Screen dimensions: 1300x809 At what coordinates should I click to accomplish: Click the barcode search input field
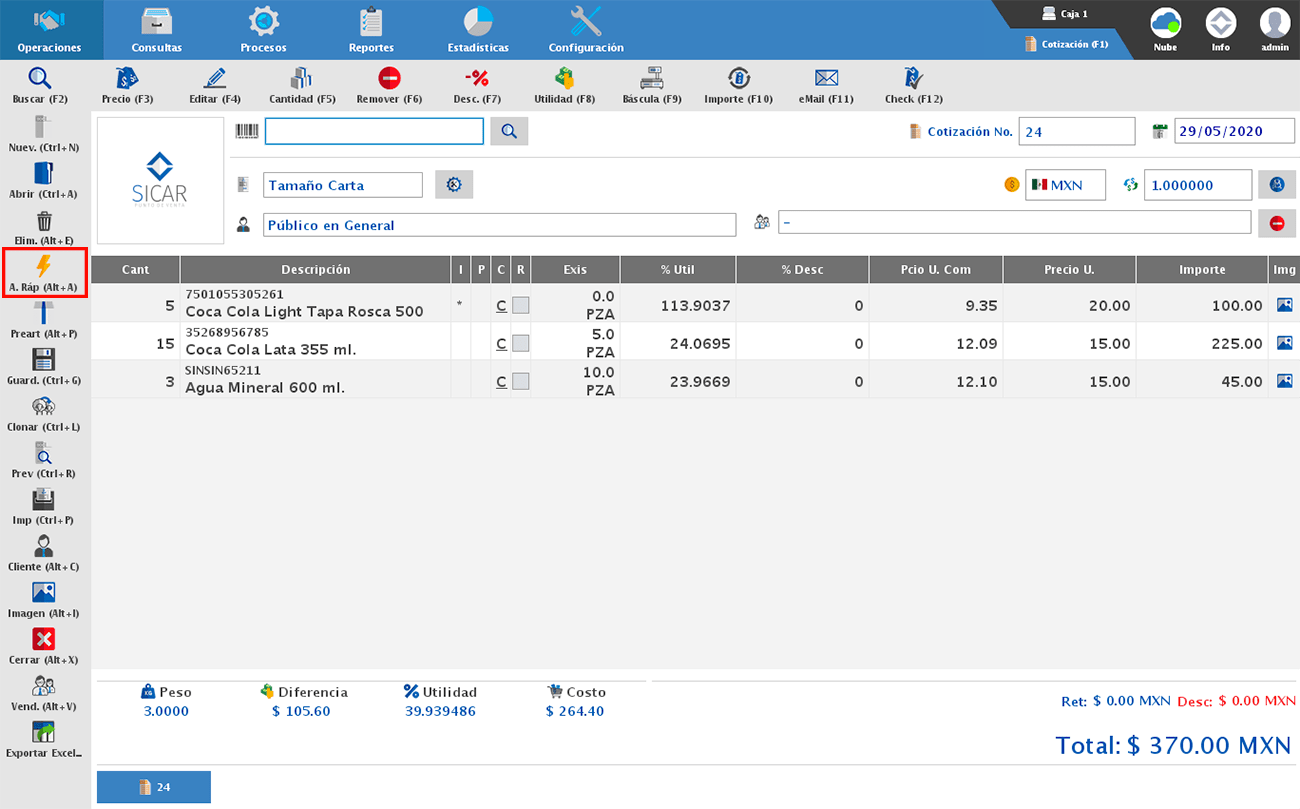pyautogui.click(x=374, y=131)
